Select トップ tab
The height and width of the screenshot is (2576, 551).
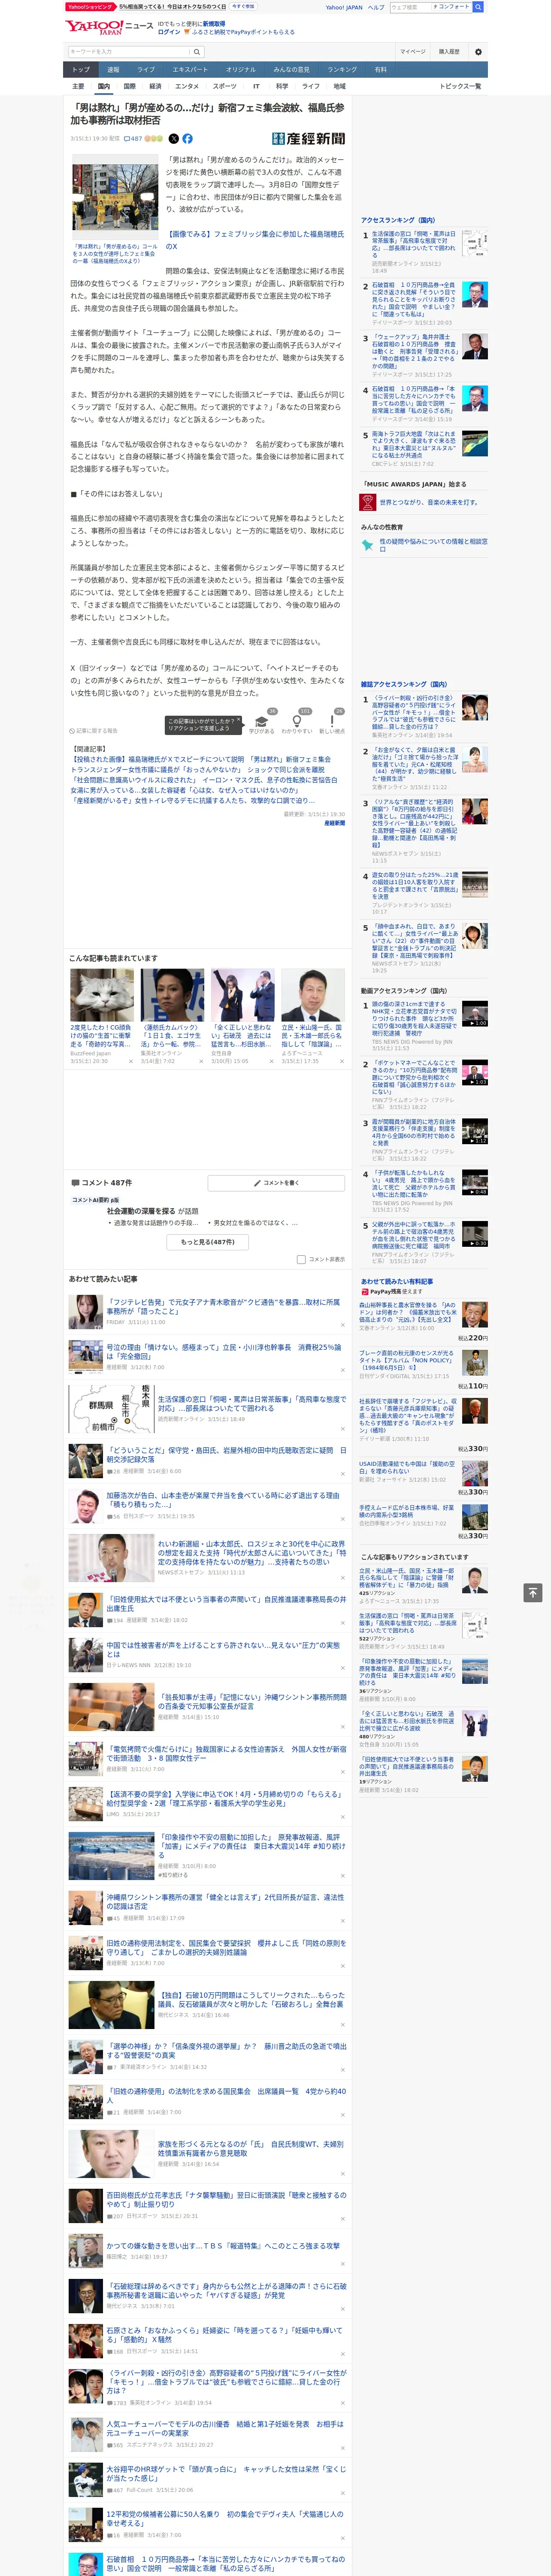click(x=81, y=70)
